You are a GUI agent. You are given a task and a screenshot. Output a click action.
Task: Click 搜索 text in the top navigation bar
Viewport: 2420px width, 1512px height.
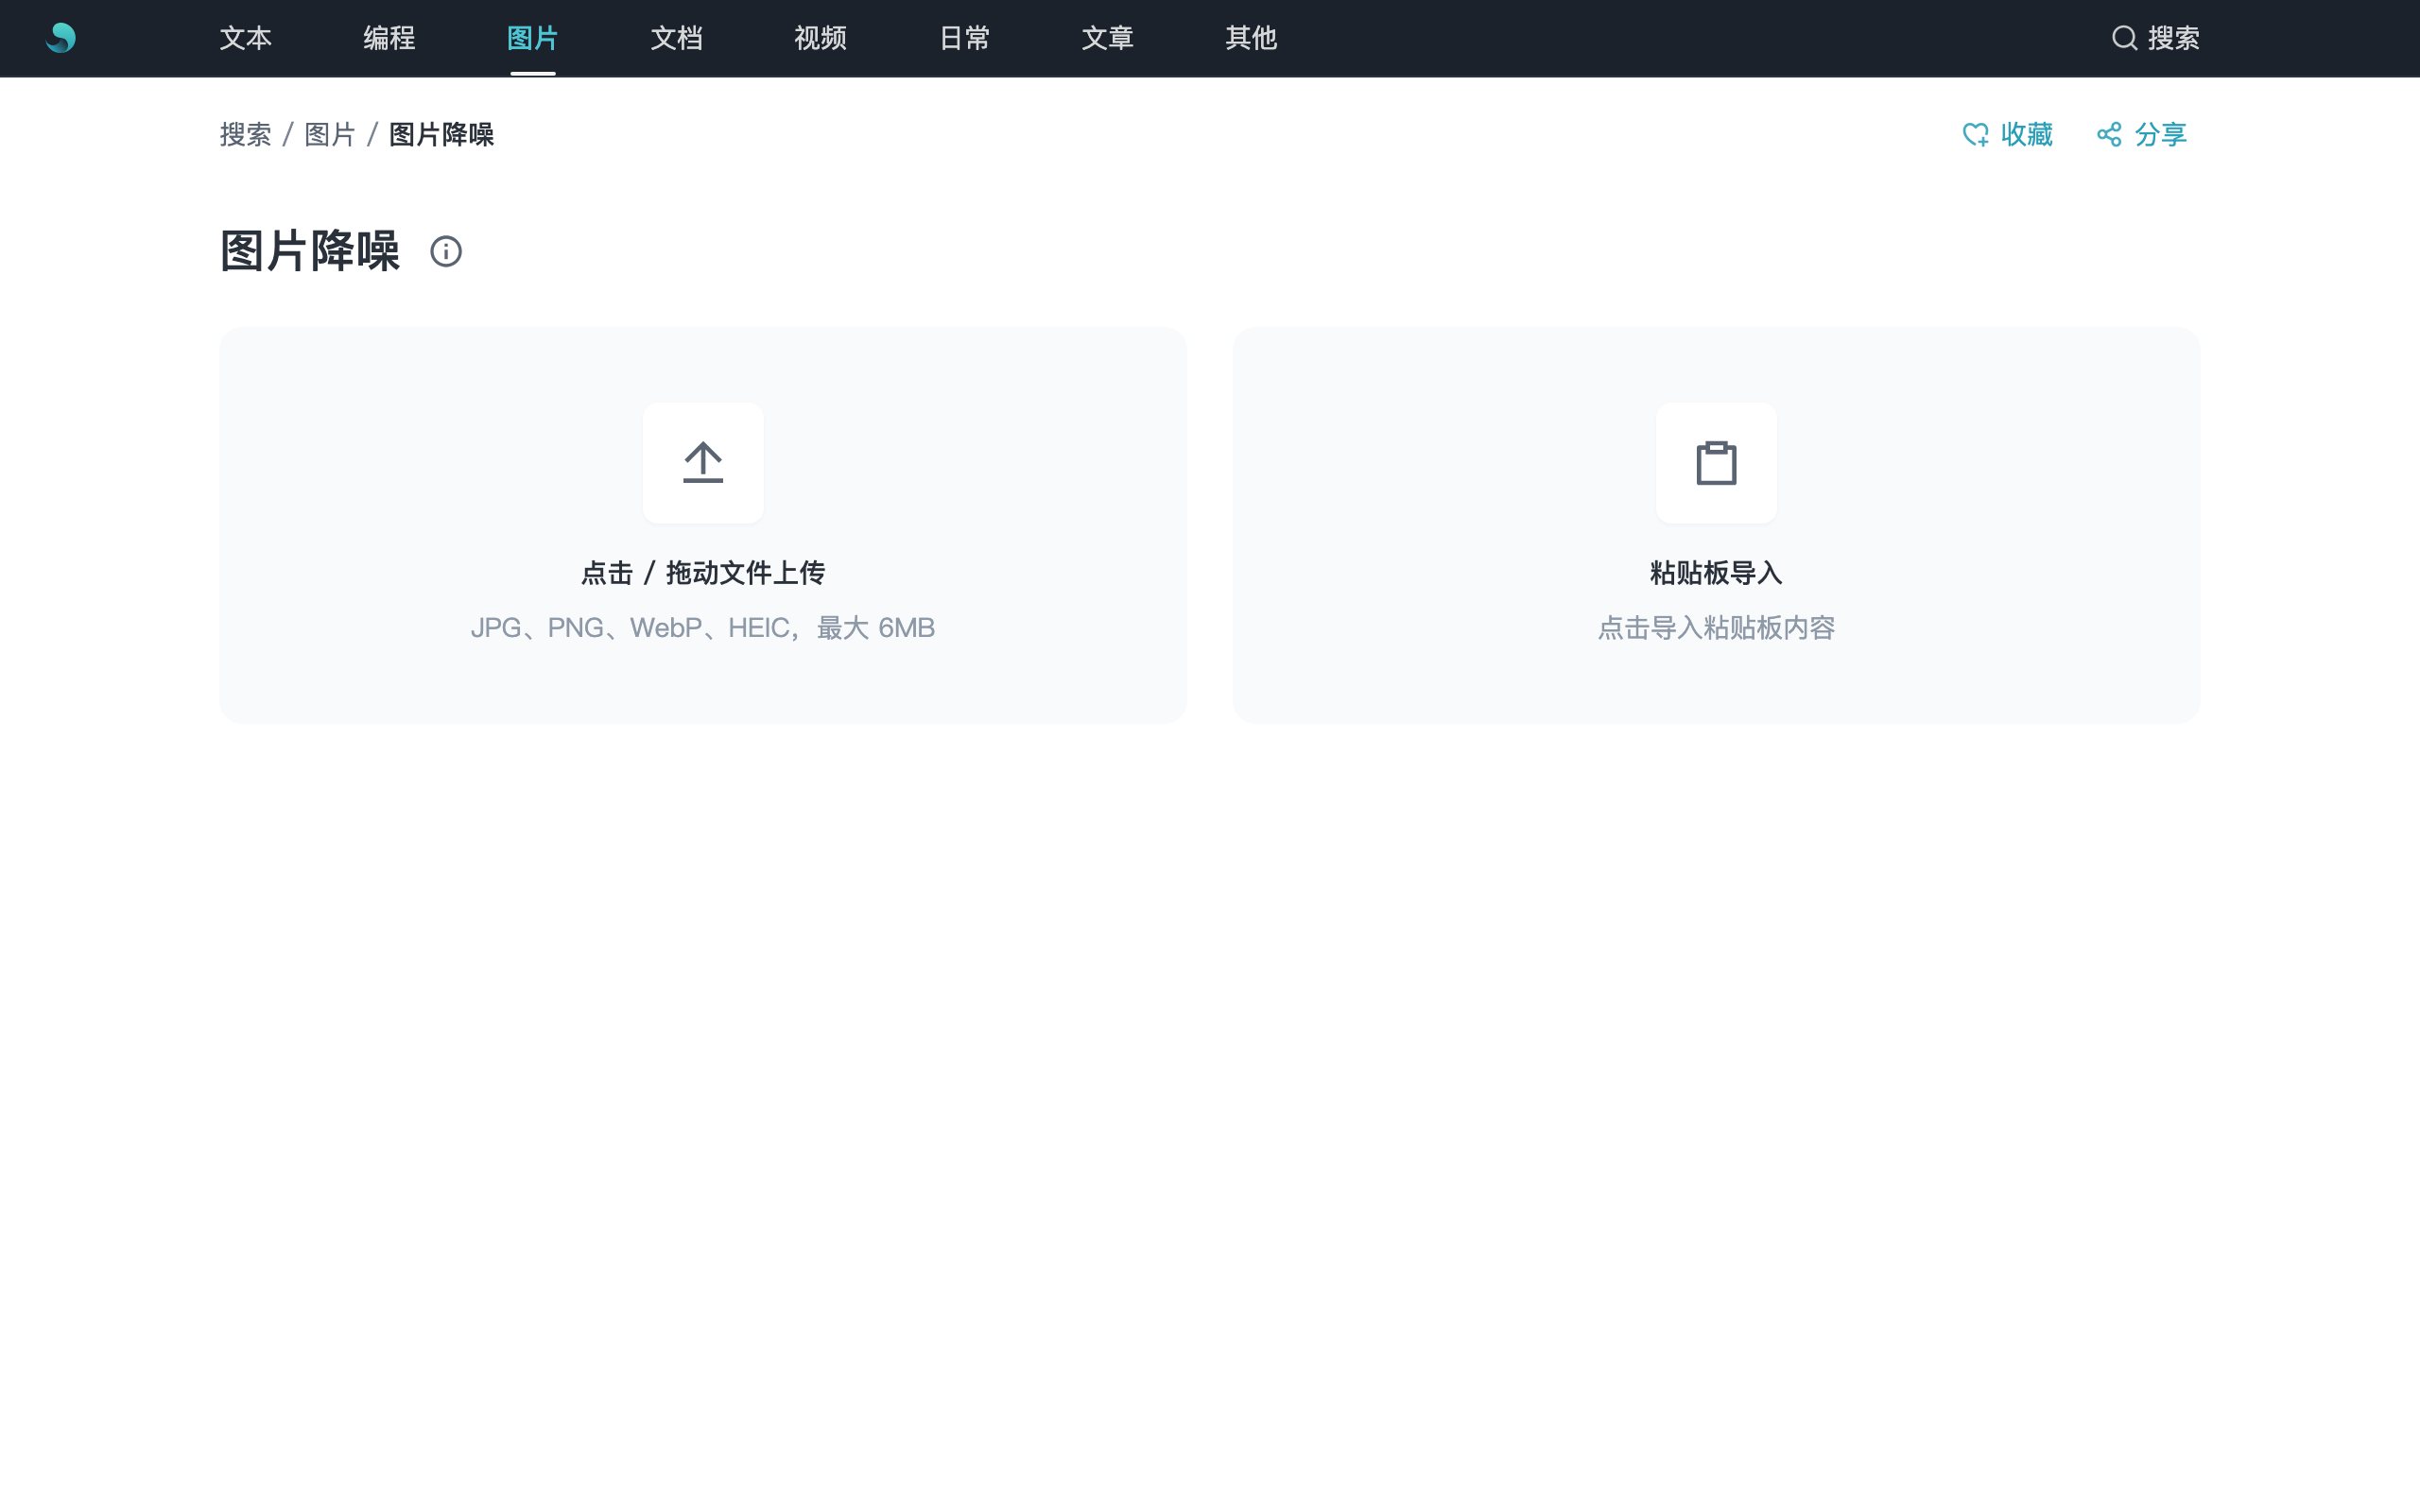(x=2174, y=38)
